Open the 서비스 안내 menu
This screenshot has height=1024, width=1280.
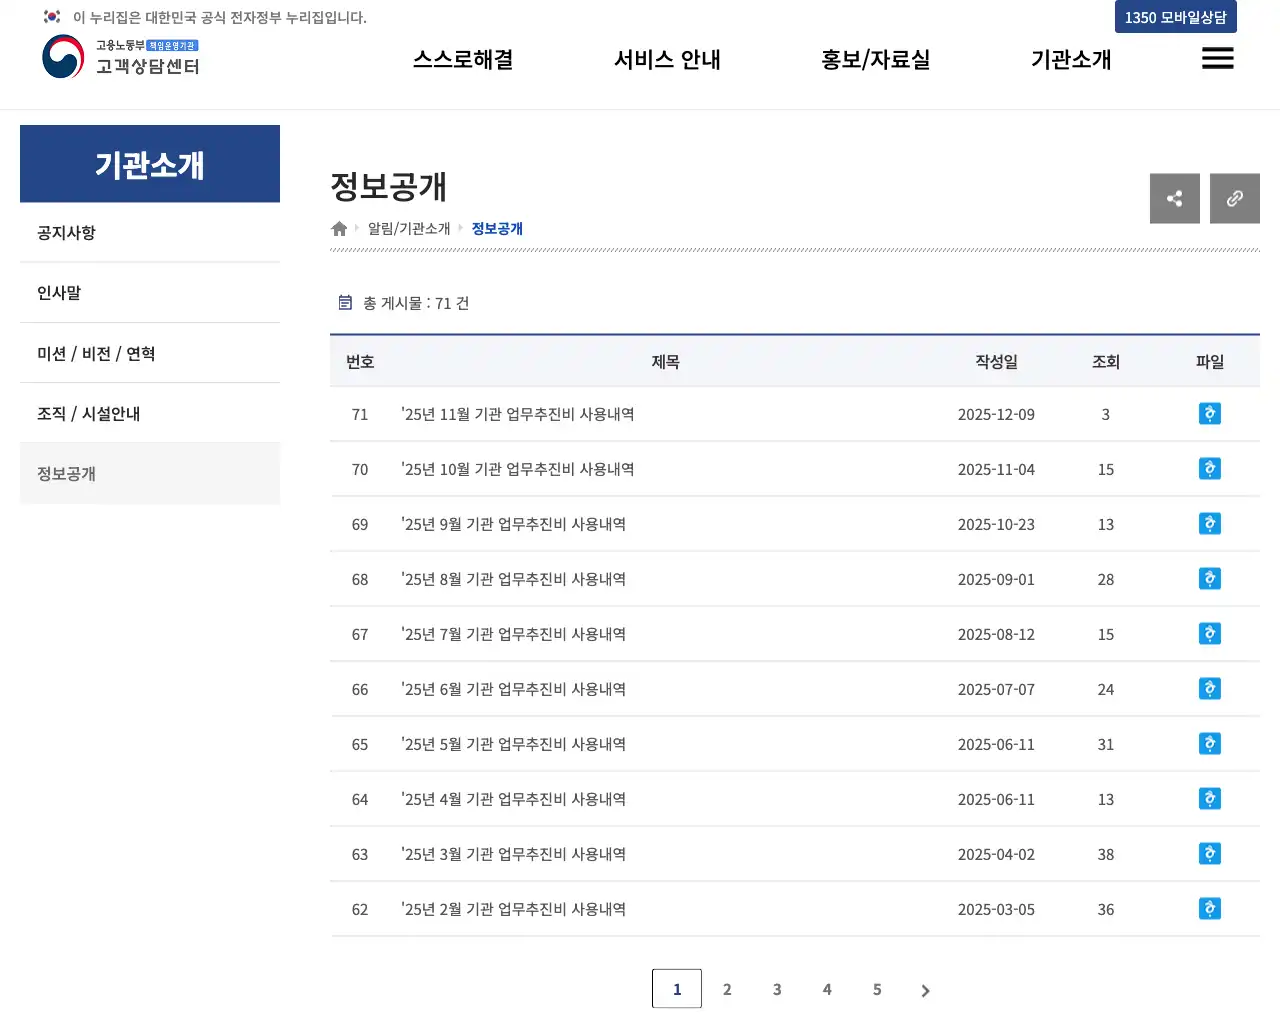tap(667, 59)
